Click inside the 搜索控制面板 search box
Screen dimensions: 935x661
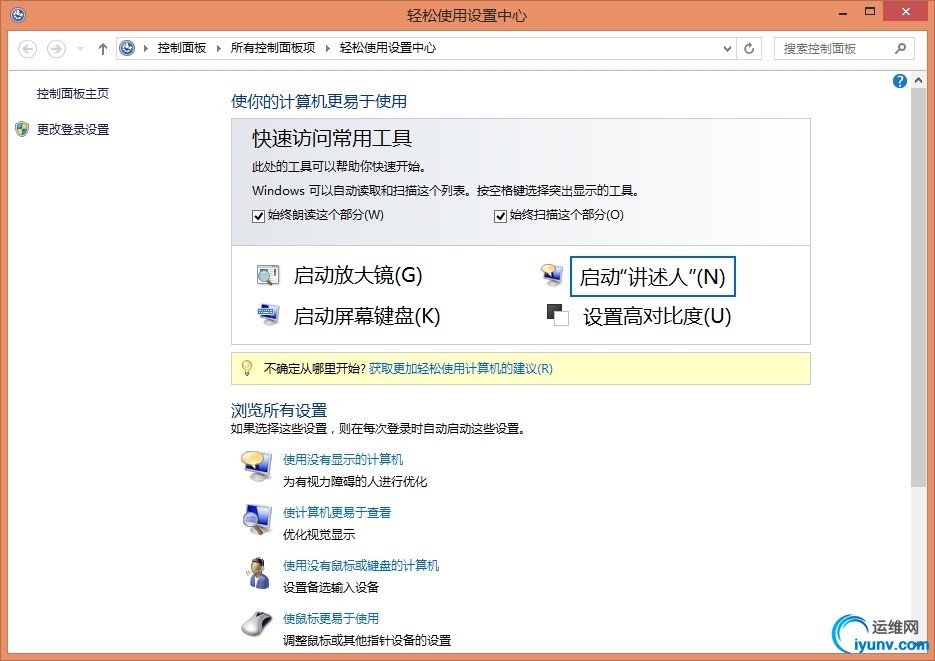point(840,47)
